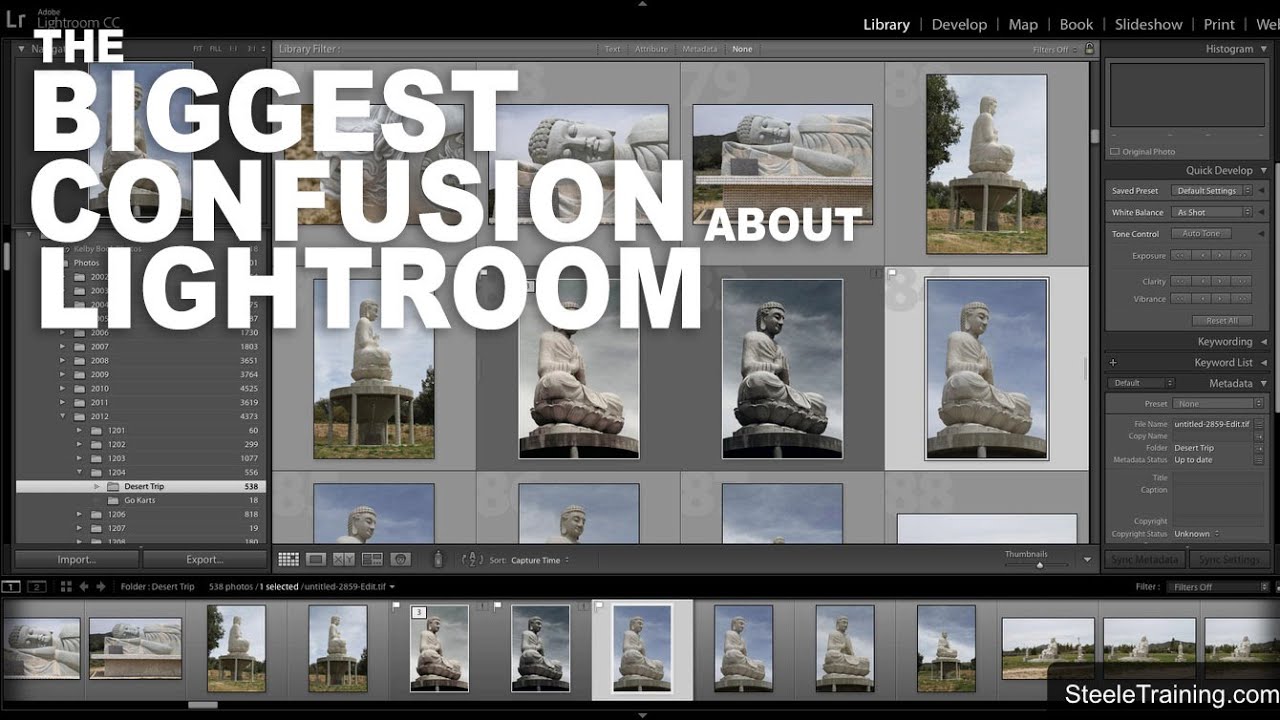Click the icon beside Metadata Status field

(x=1259, y=460)
